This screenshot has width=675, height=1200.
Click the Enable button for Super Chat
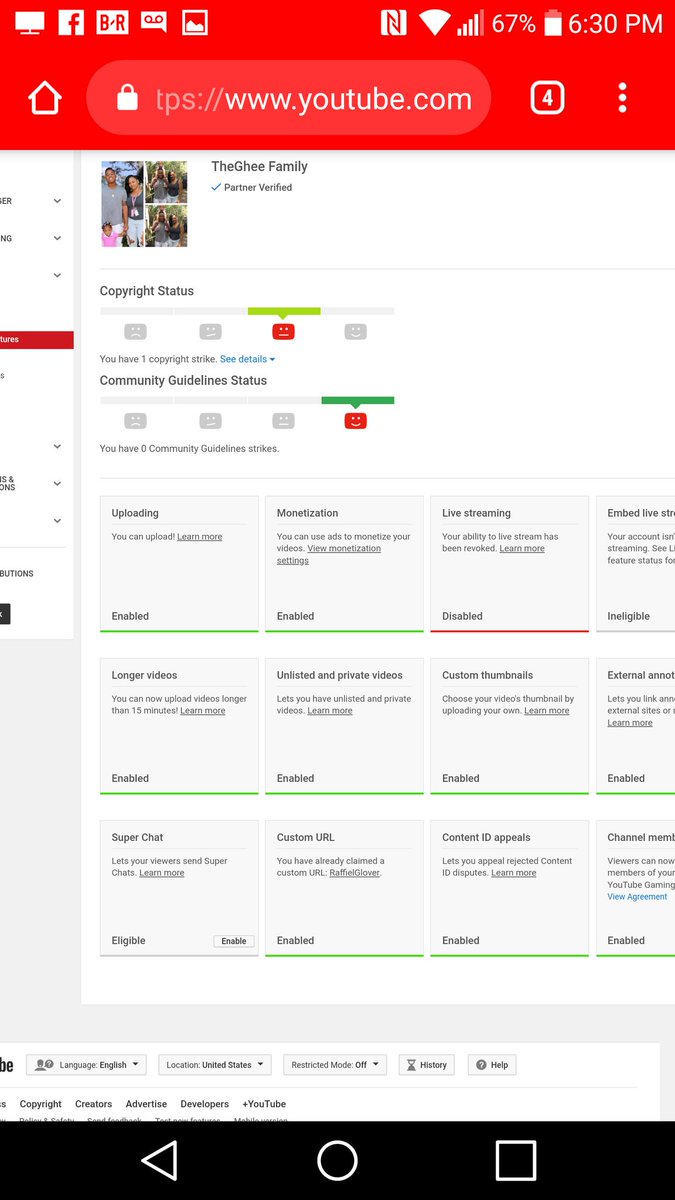point(234,941)
